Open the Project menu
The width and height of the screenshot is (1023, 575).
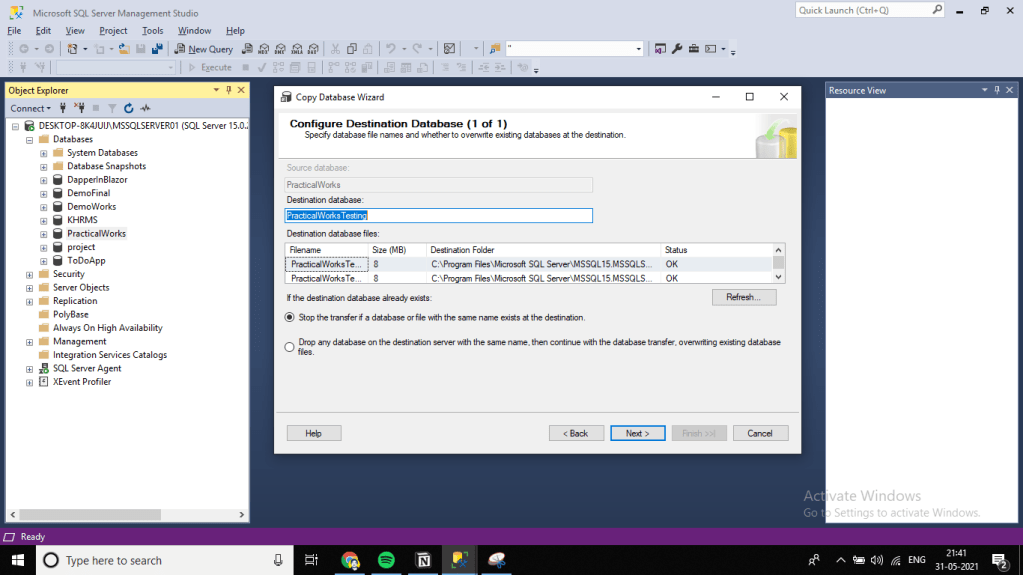pos(113,31)
